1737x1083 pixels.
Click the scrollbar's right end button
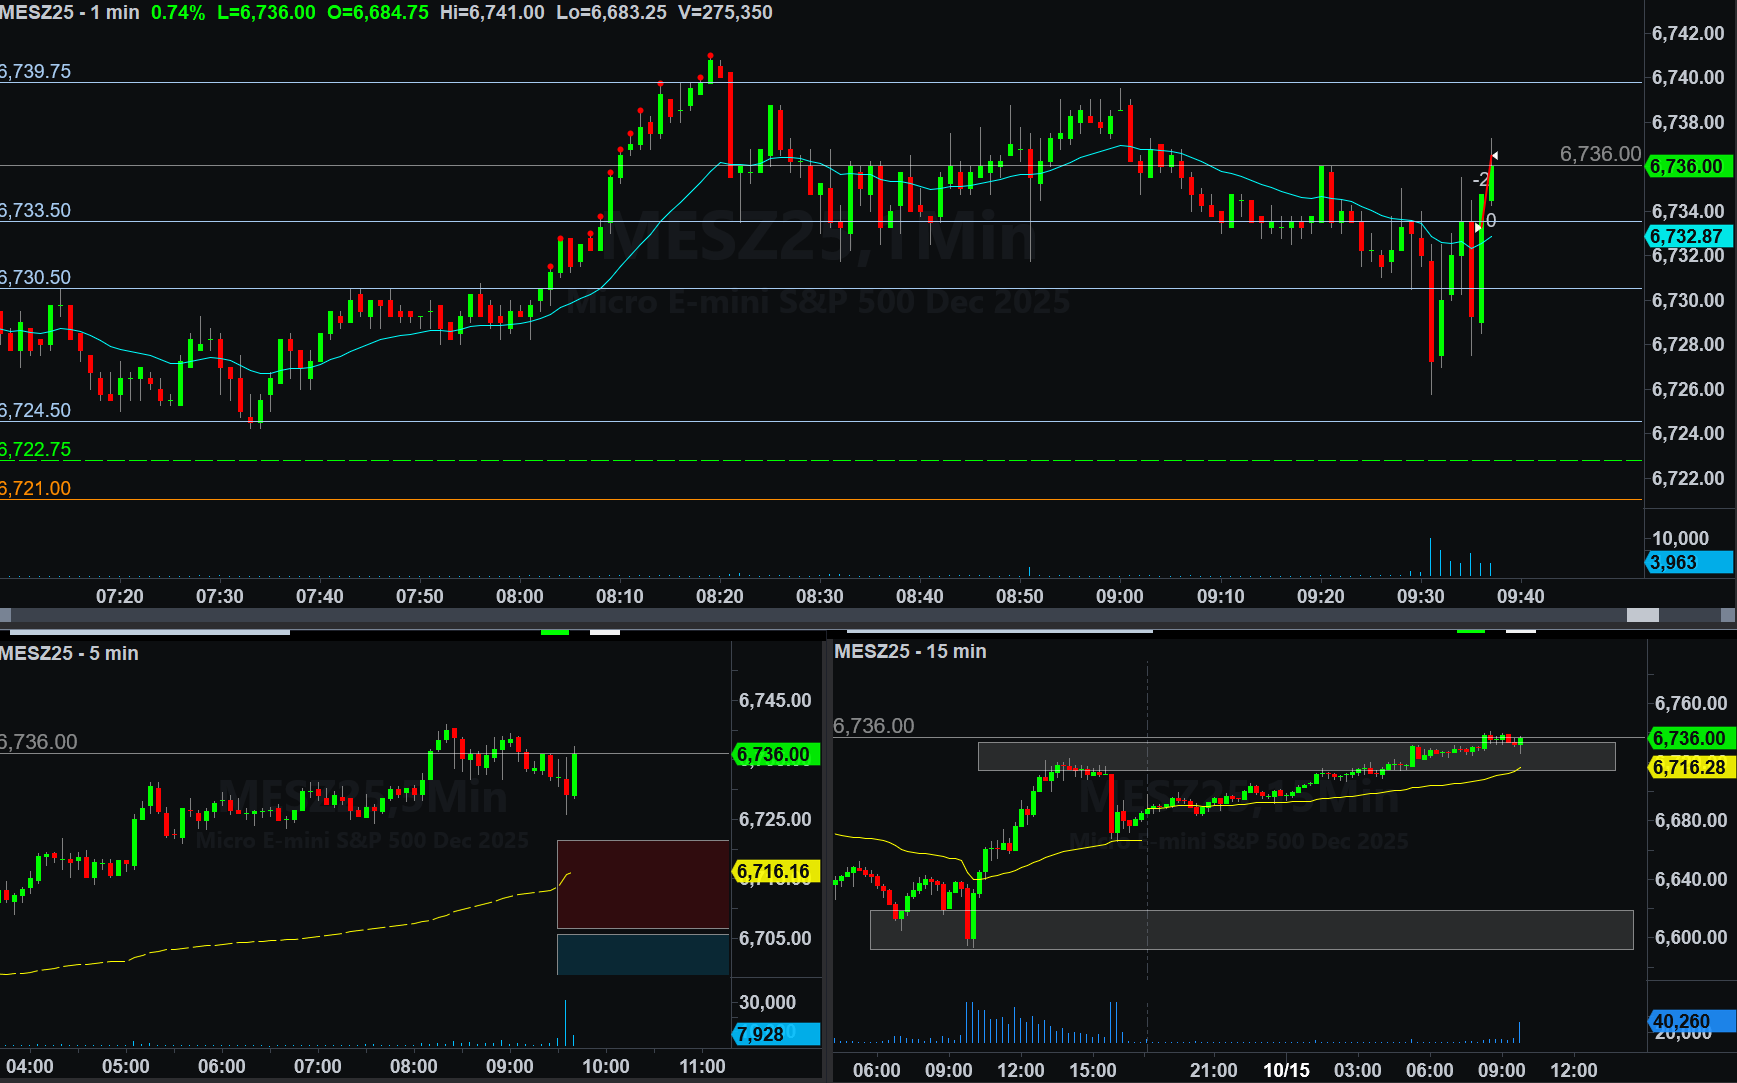(x=1728, y=615)
